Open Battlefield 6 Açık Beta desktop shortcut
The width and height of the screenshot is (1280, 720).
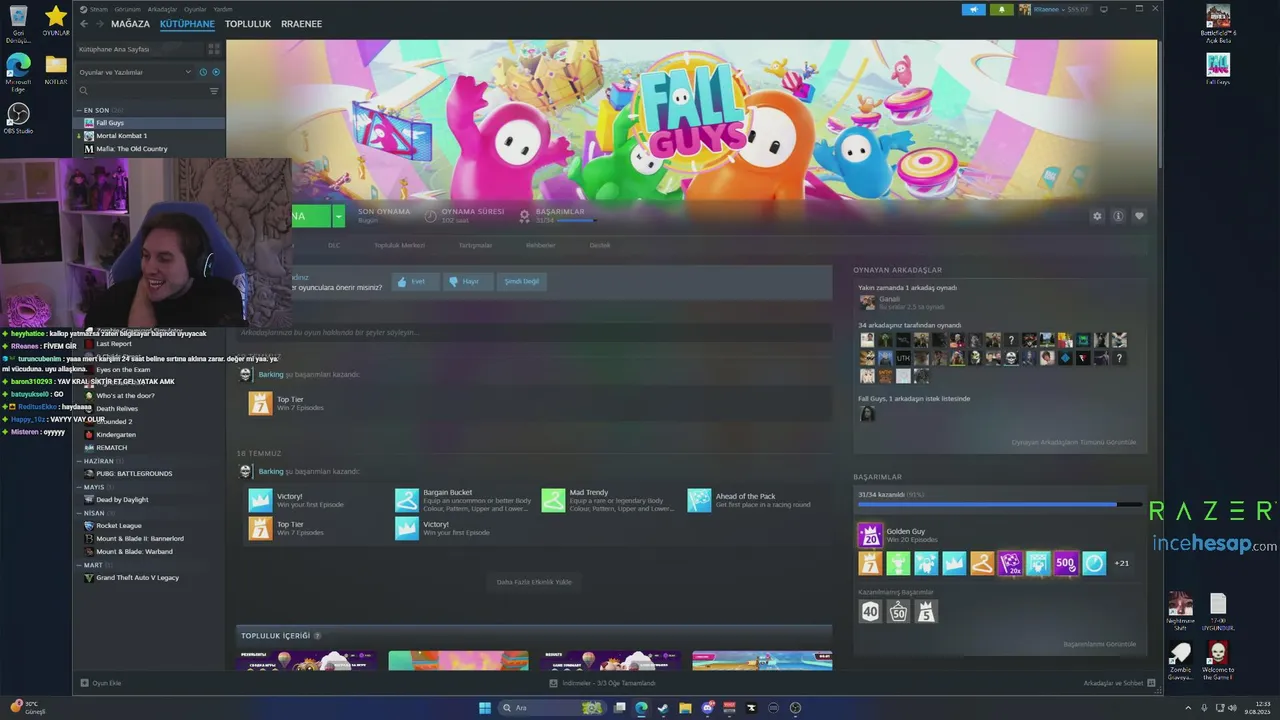coord(1218,21)
